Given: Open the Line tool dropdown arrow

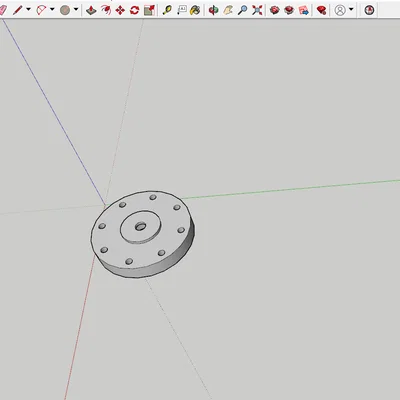Looking at the screenshot, I should [28, 9].
